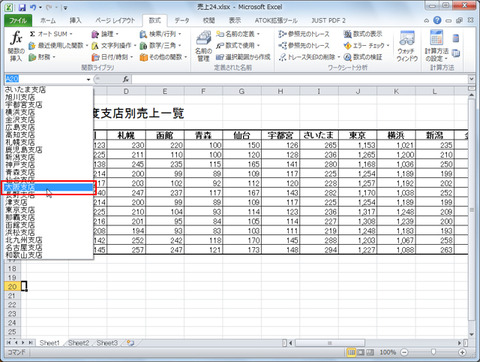
Task: Open 最近使用した関数 list
Action: pyautogui.click(x=58, y=45)
